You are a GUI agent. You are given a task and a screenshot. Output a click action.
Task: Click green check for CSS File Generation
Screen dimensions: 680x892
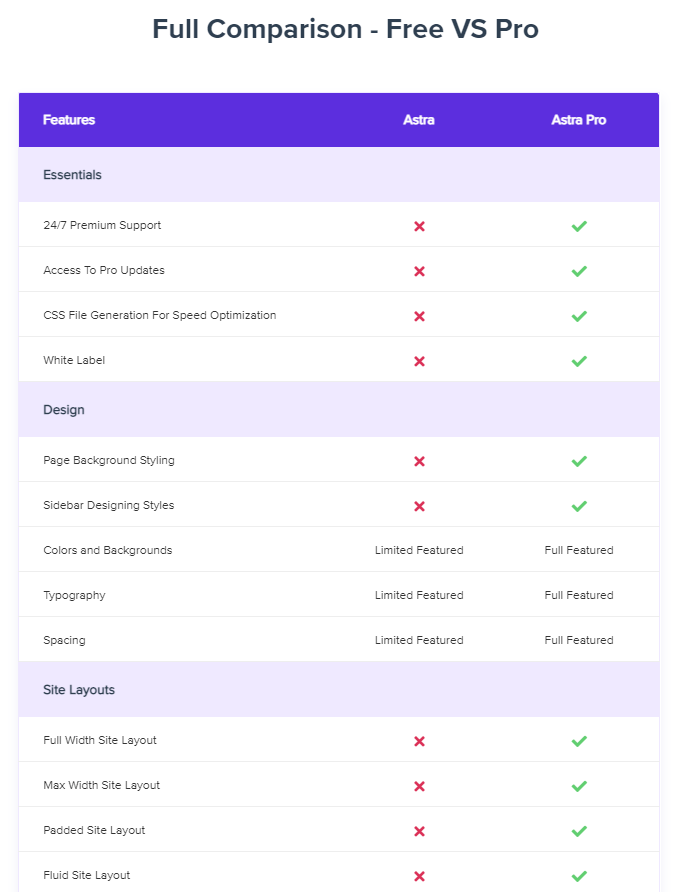pos(579,316)
